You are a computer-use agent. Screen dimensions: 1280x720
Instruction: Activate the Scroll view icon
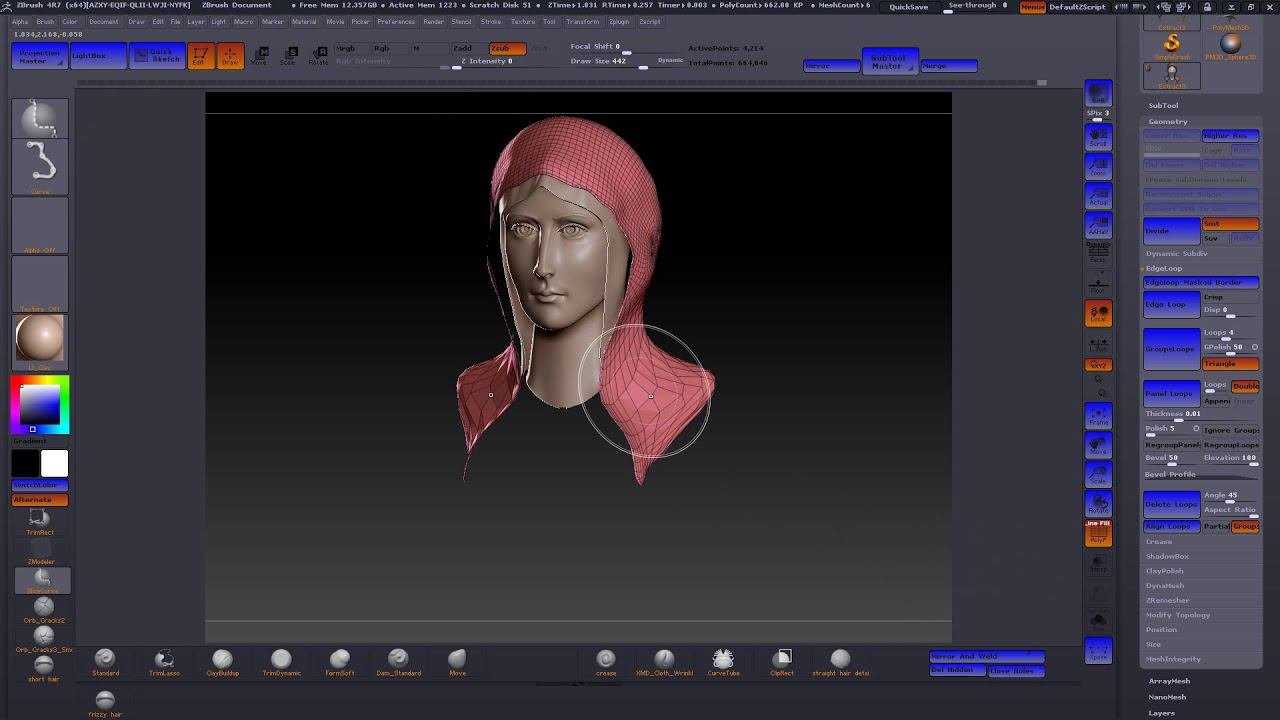(1098, 135)
